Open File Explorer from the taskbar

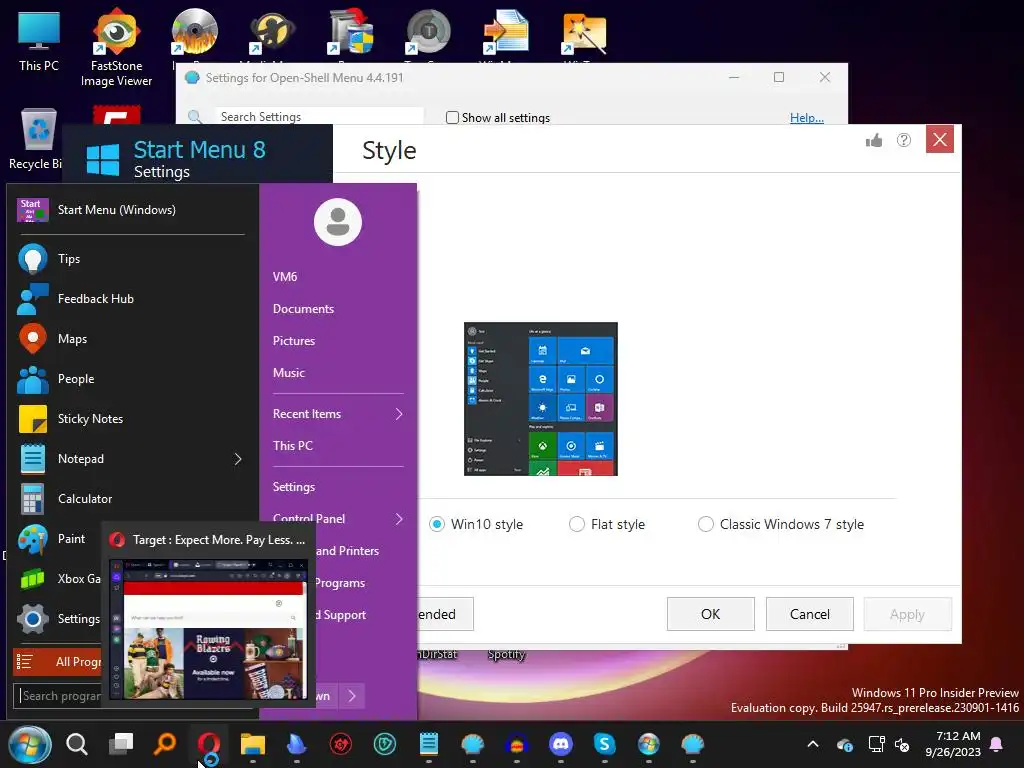(x=253, y=744)
